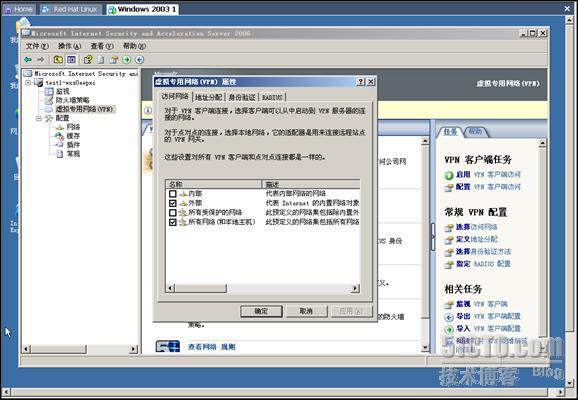Click the task pane scroll-up arrow
Screen dimensions: 578x400
542,143
